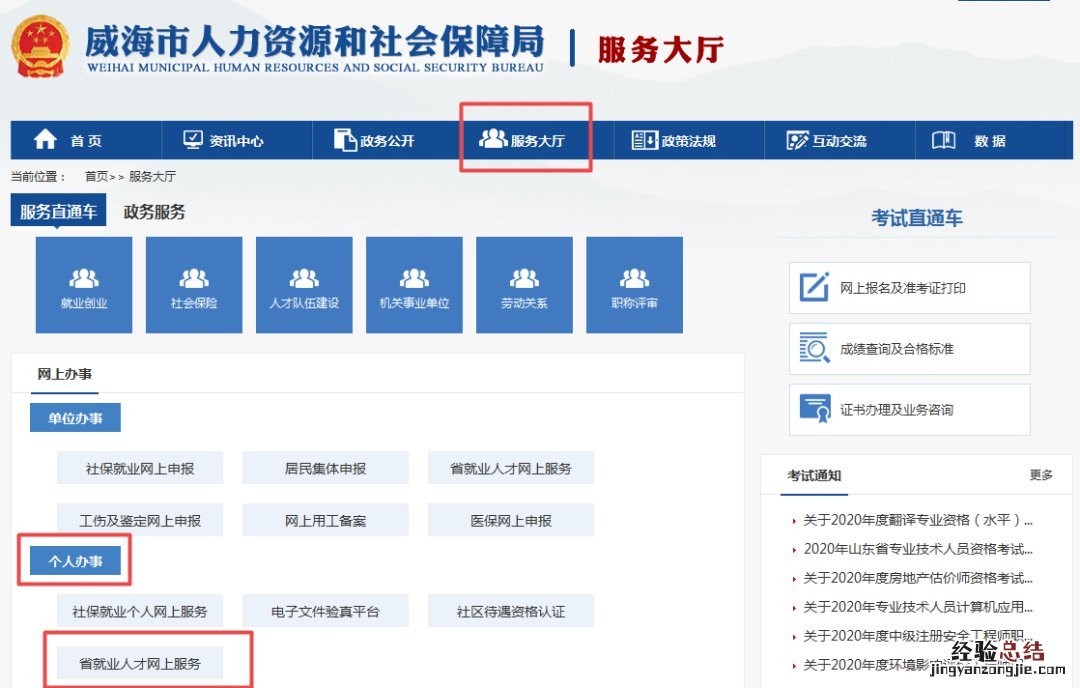Screen dimensions: 1080x688
Task: Click the 劳动关系 tile icon
Action: pyautogui.click(x=524, y=279)
